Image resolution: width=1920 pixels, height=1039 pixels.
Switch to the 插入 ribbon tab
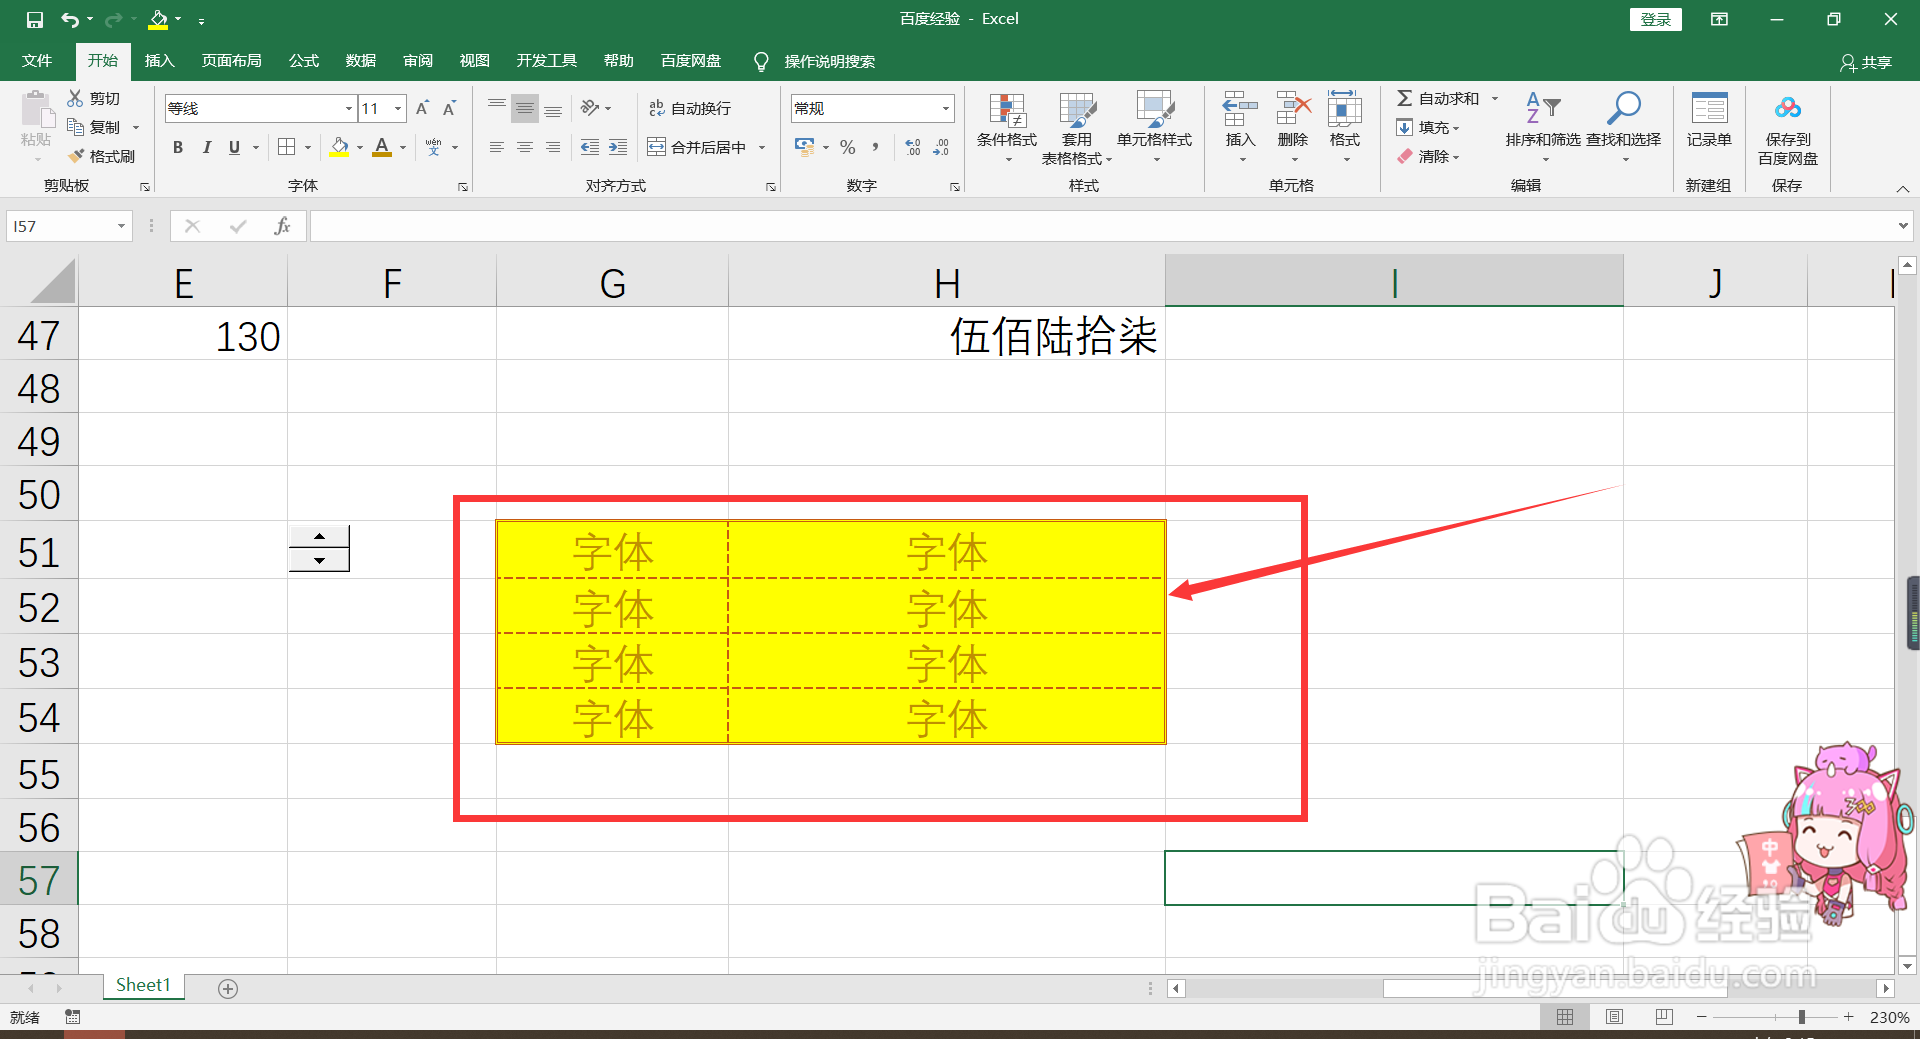[x=159, y=61]
